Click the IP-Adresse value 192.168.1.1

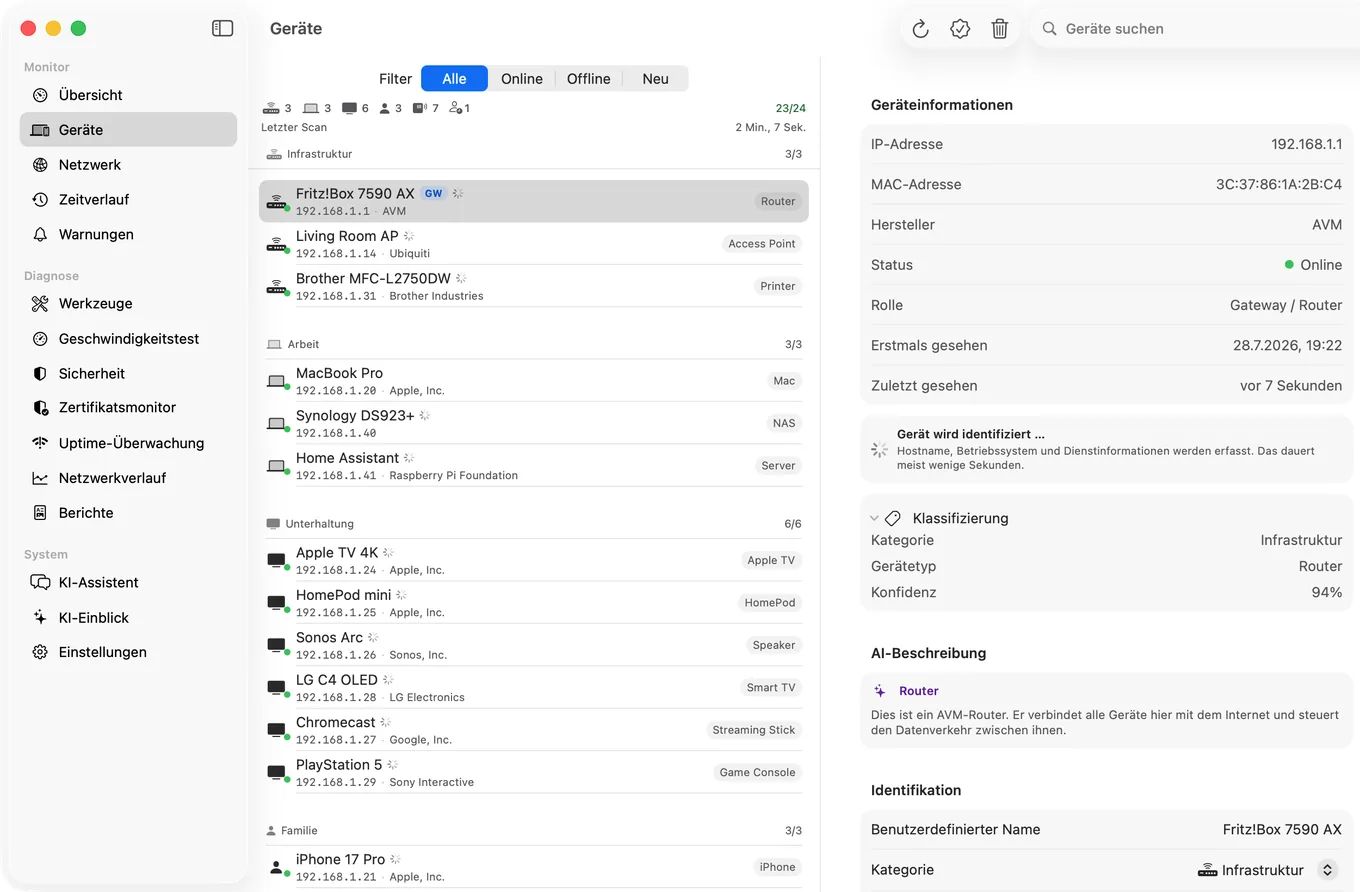(1306, 144)
